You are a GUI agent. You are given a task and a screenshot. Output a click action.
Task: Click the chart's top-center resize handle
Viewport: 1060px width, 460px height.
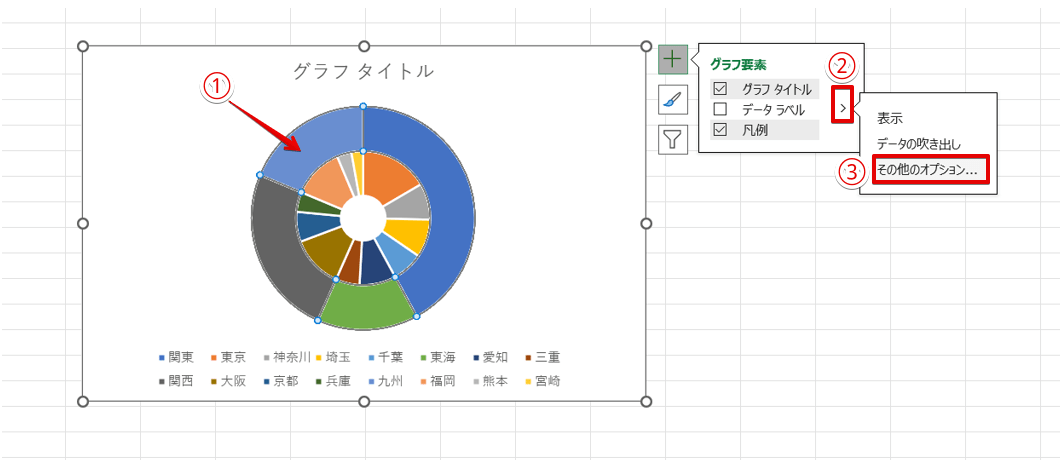click(364, 46)
